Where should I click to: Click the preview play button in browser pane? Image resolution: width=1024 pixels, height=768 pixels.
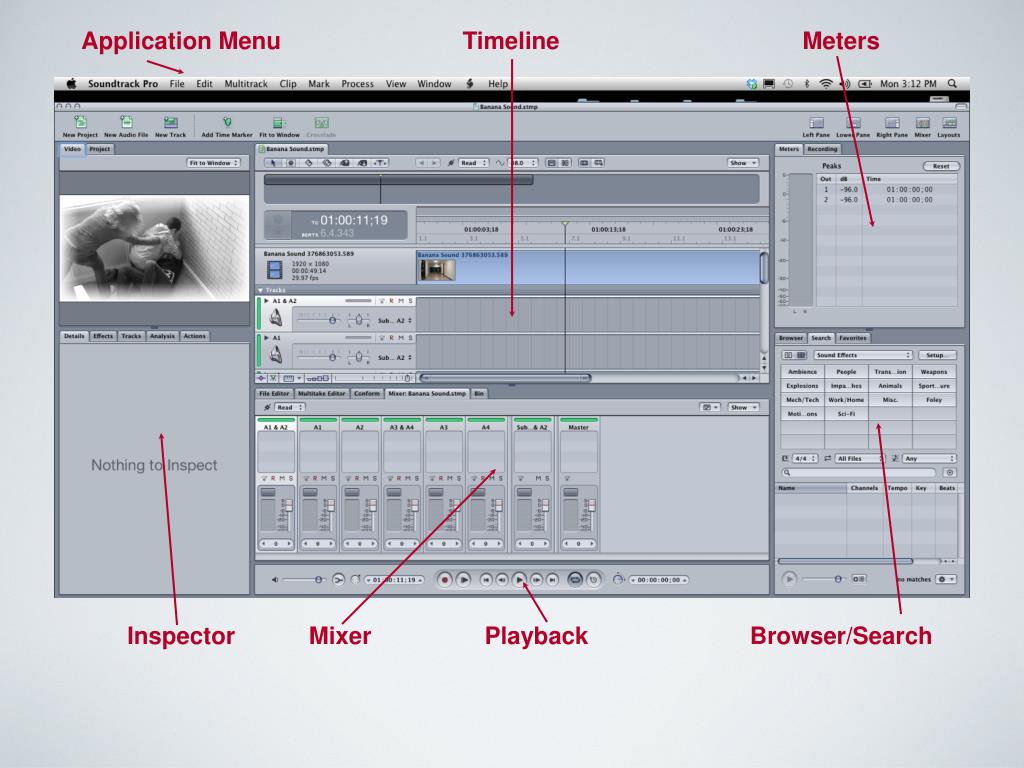[x=789, y=579]
